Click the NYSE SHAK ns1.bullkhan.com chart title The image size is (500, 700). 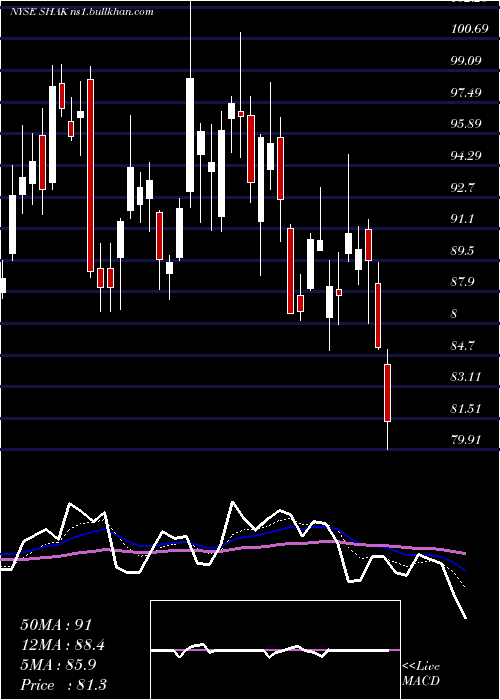click(81, 12)
